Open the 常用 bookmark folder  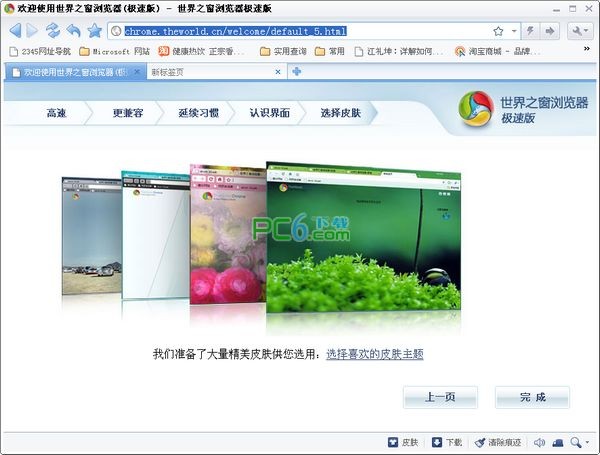pos(330,51)
